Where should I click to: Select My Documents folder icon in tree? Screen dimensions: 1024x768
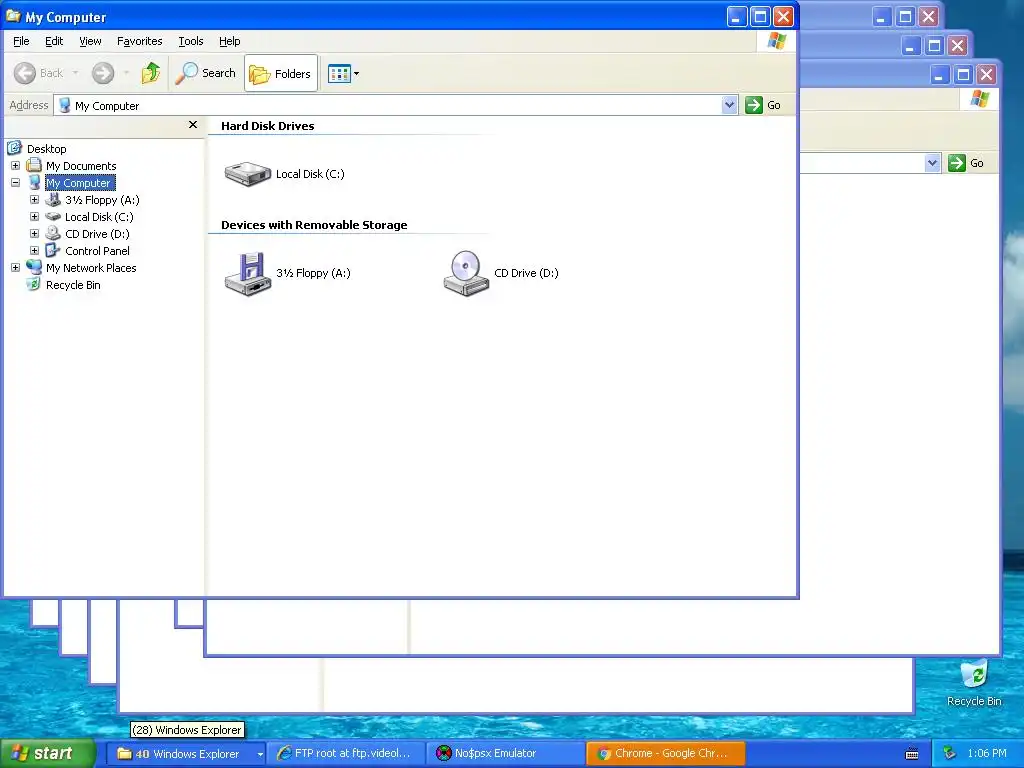34,165
